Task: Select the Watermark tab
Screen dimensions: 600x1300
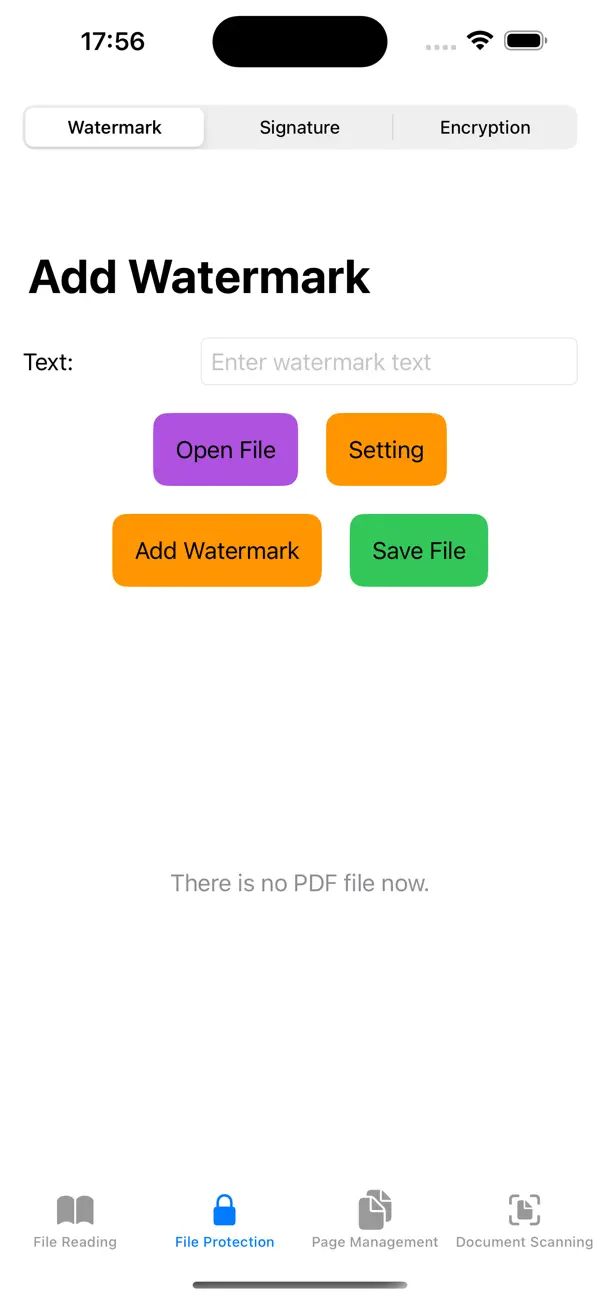Action: pyautogui.click(x=113, y=127)
